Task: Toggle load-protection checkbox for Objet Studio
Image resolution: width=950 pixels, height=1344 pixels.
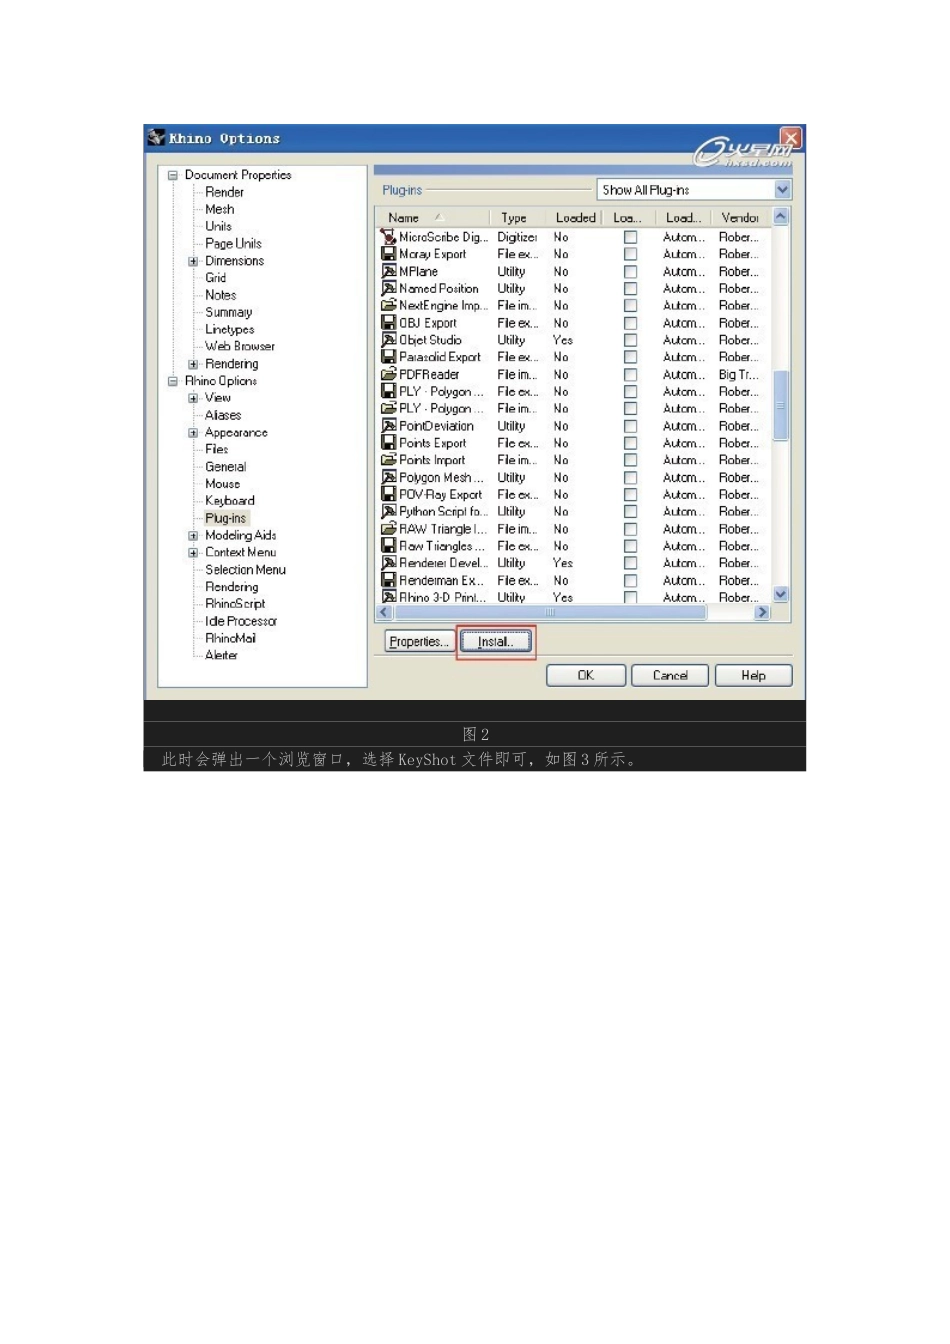Action: click(630, 340)
